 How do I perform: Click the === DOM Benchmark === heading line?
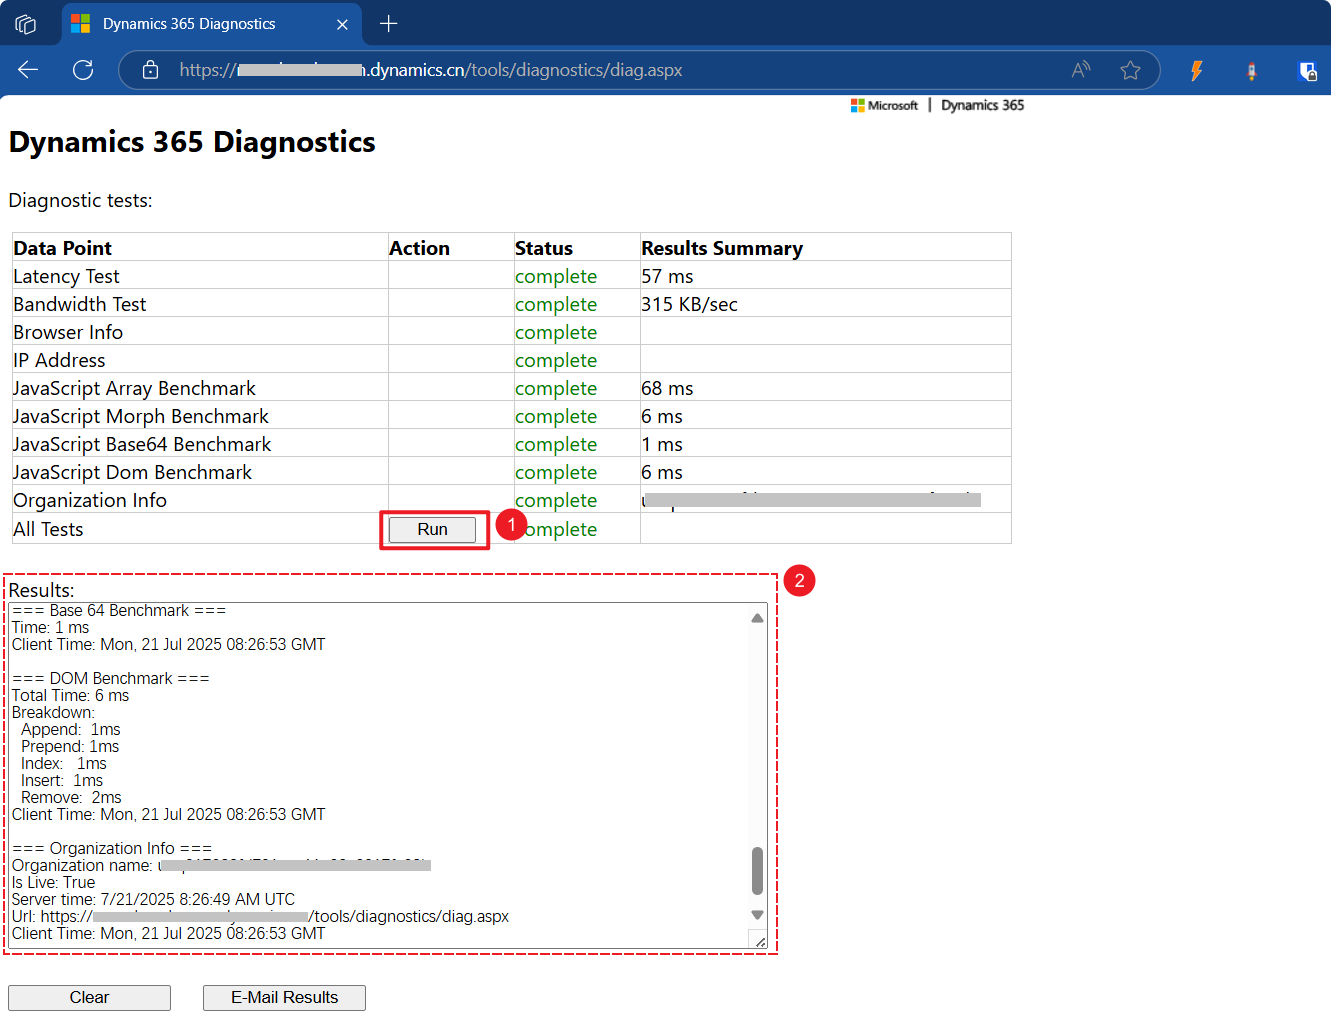tap(110, 678)
